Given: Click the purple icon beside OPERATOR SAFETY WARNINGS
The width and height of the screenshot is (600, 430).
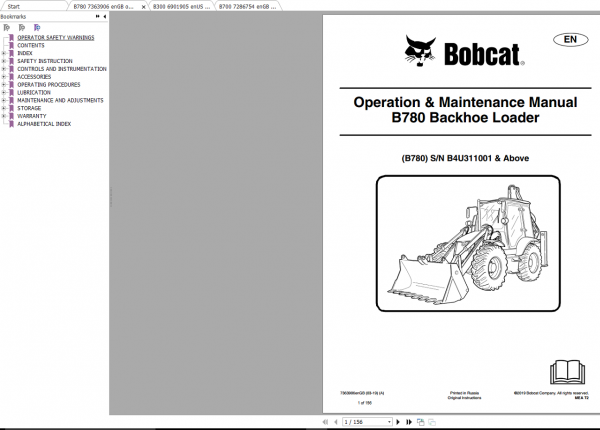Looking at the screenshot, I should point(11,37).
